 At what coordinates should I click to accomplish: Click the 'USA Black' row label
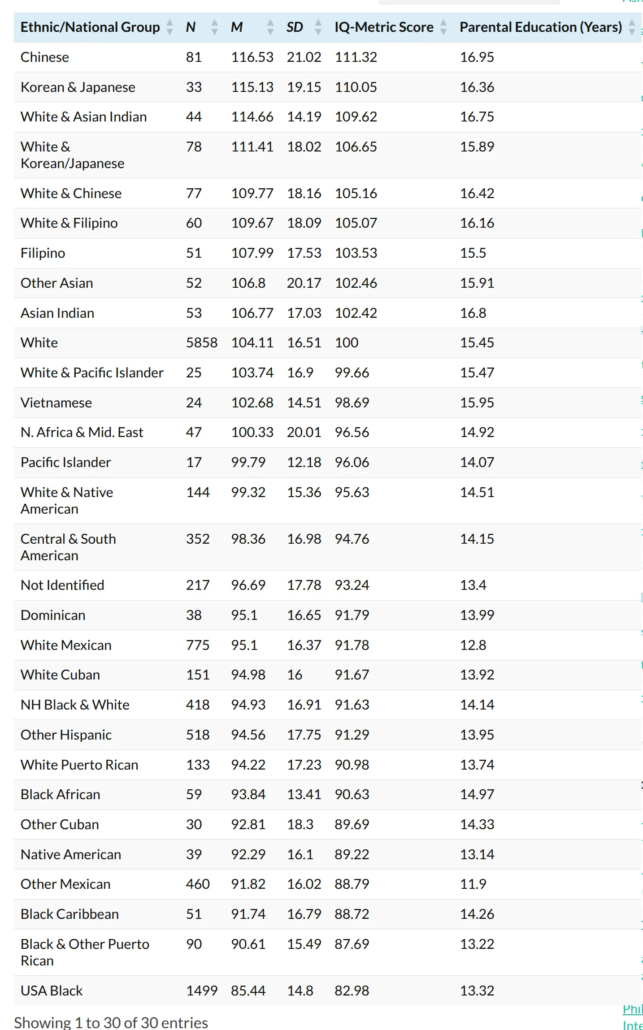pos(52,990)
